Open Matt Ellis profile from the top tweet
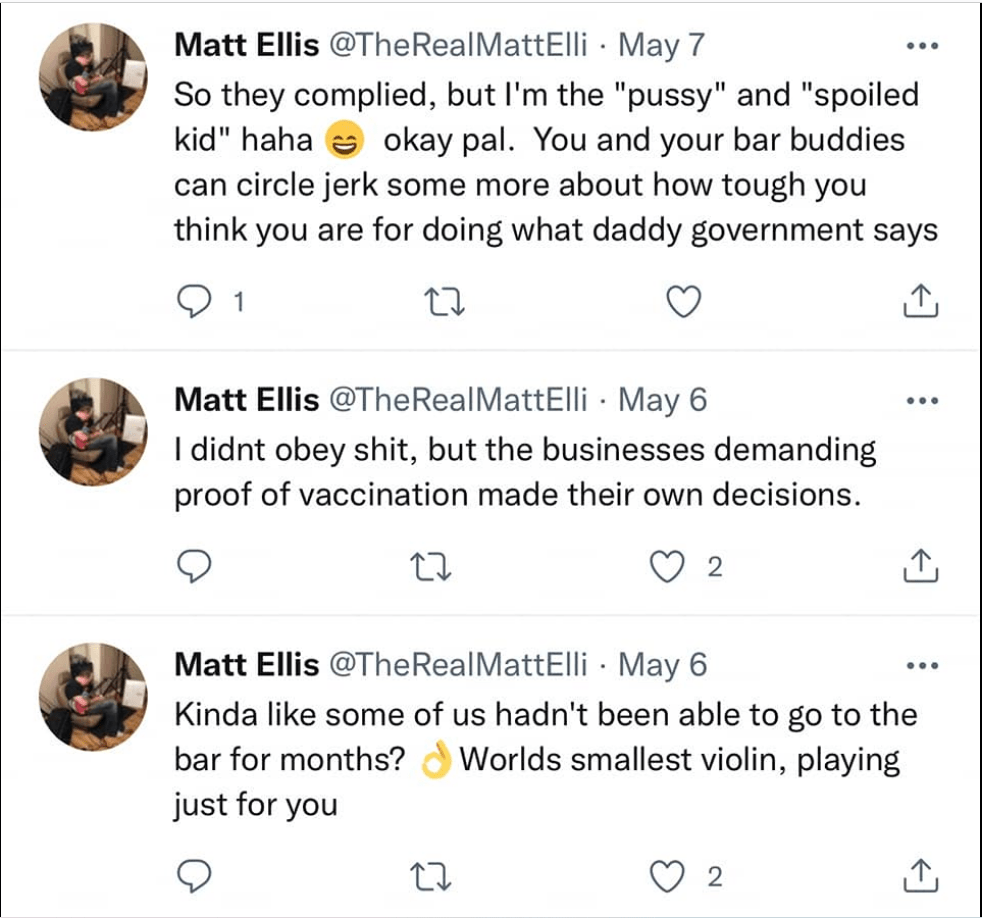Screen dimensions: 982x918 tap(246, 45)
